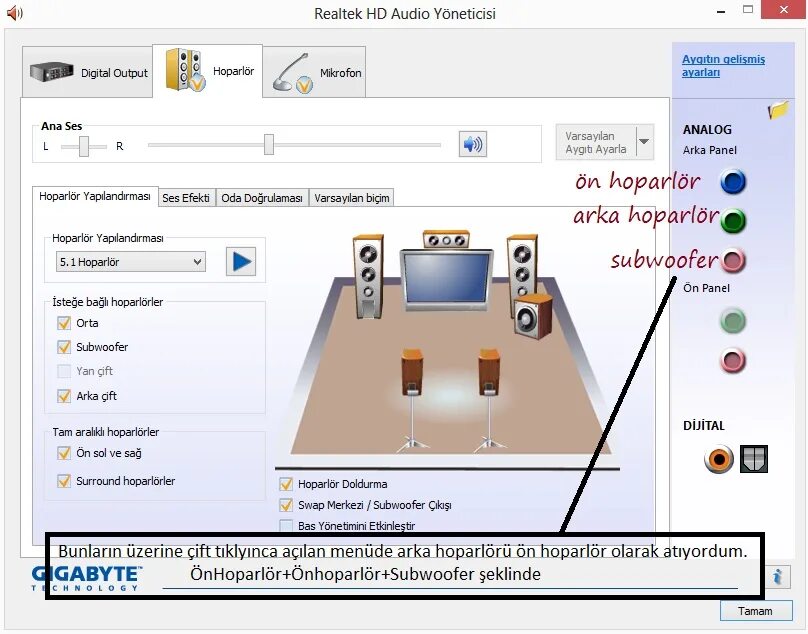Click the TV screen in the room diagram
This screenshot has width=808, height=634.
tap(446, 279)
